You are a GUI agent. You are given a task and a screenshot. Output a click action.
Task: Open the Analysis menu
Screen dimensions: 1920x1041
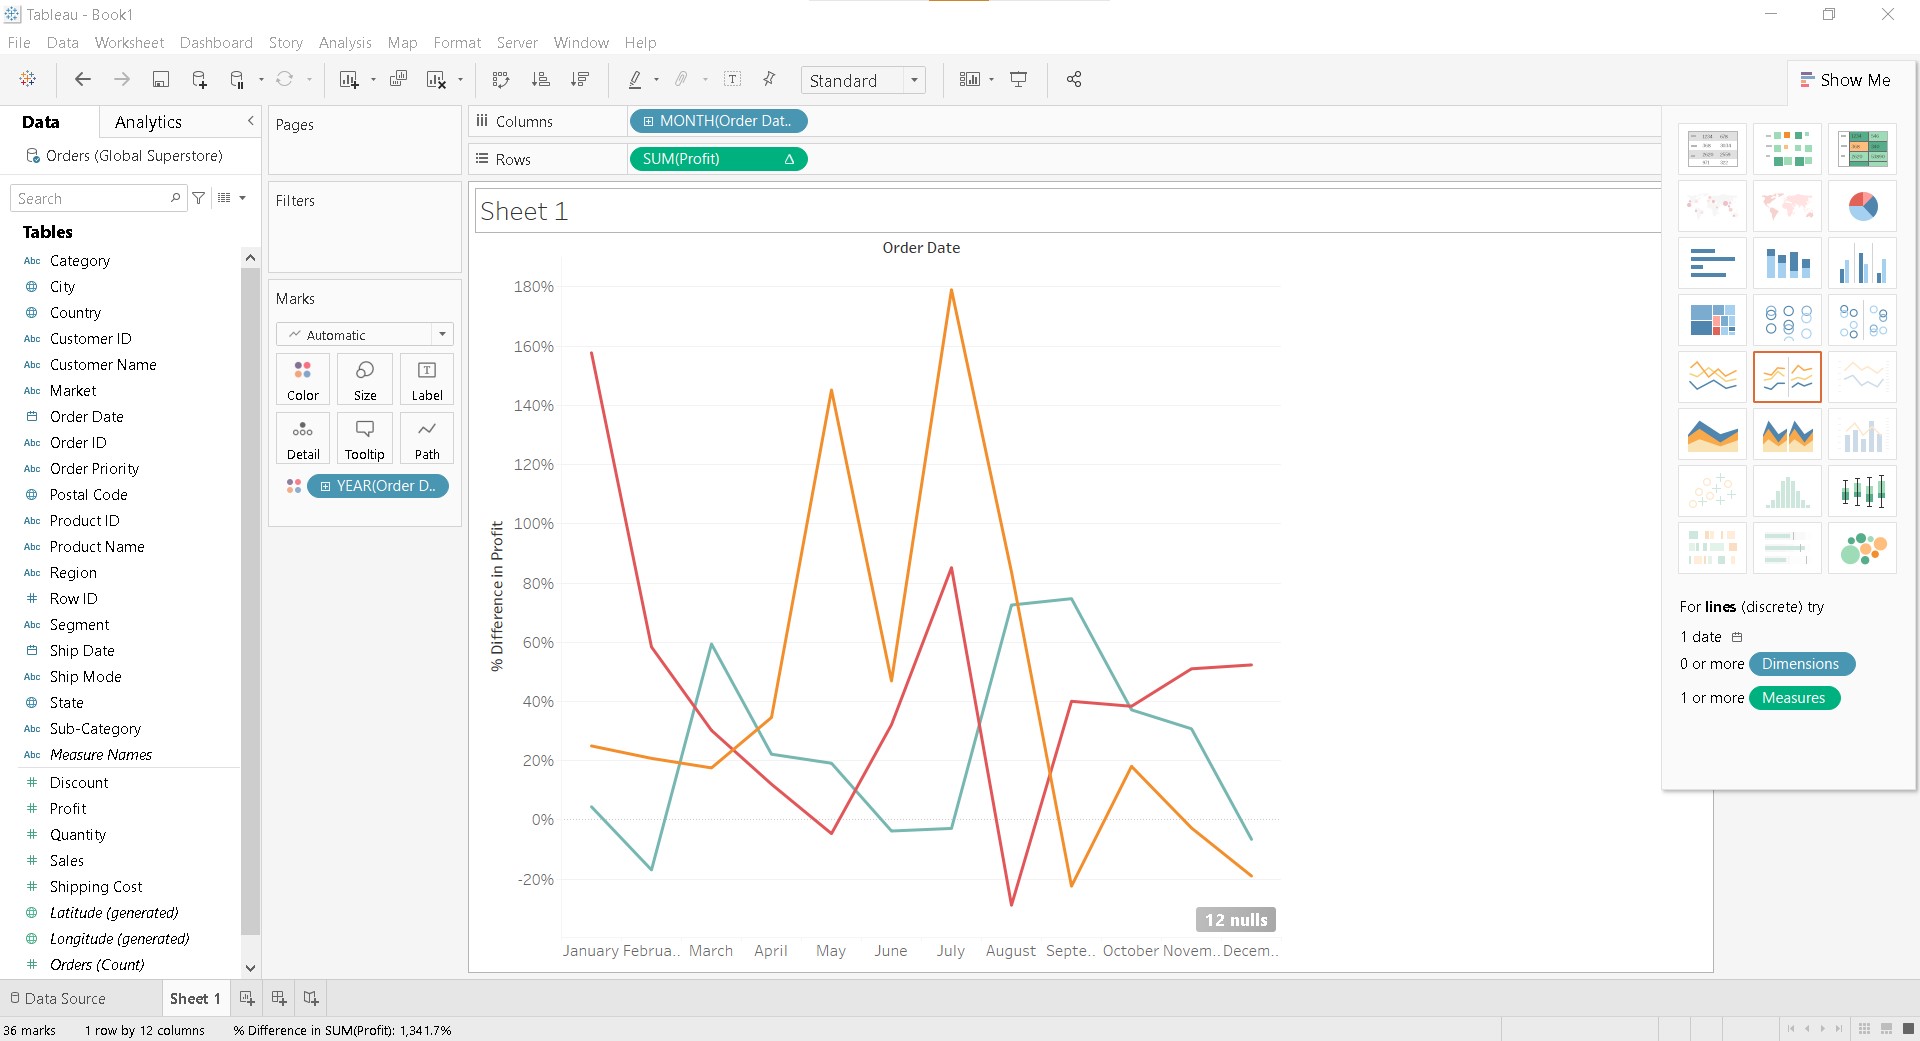click(x=345, y=43)
